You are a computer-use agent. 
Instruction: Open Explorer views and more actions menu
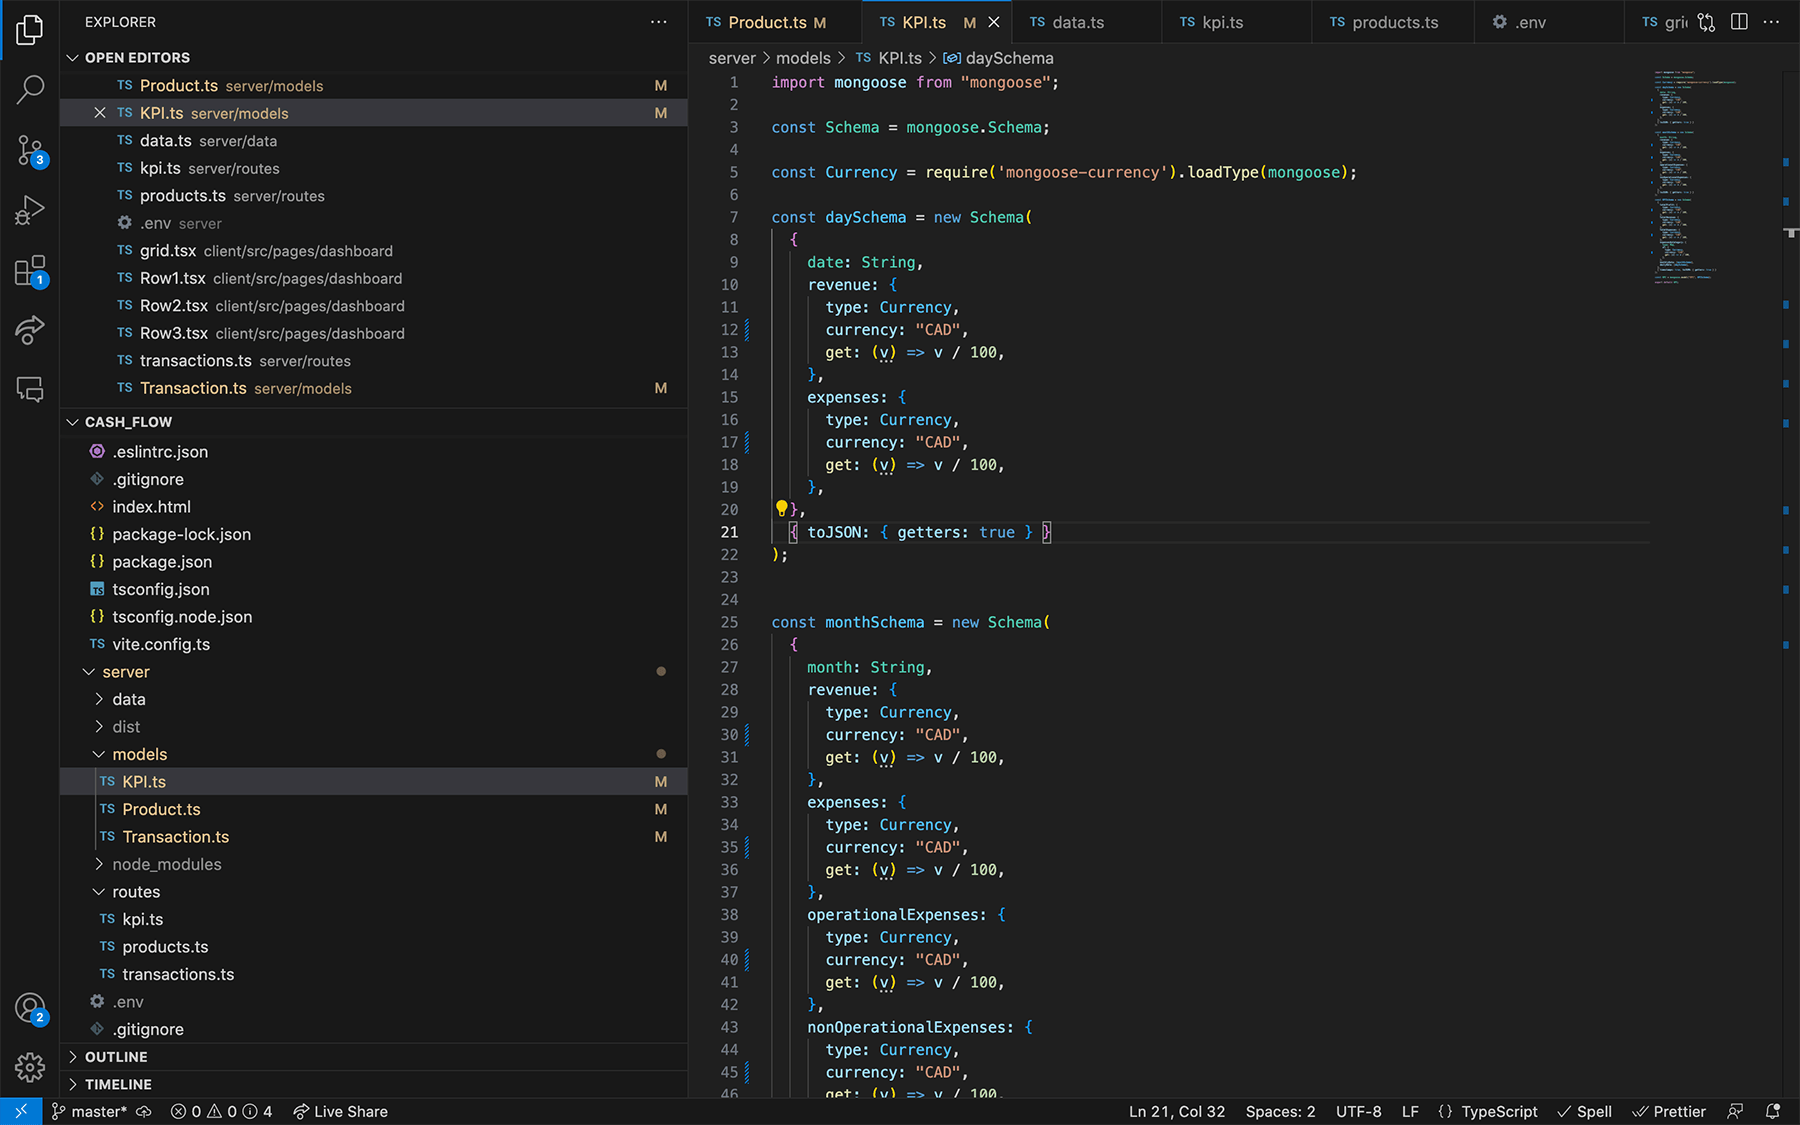658,22
